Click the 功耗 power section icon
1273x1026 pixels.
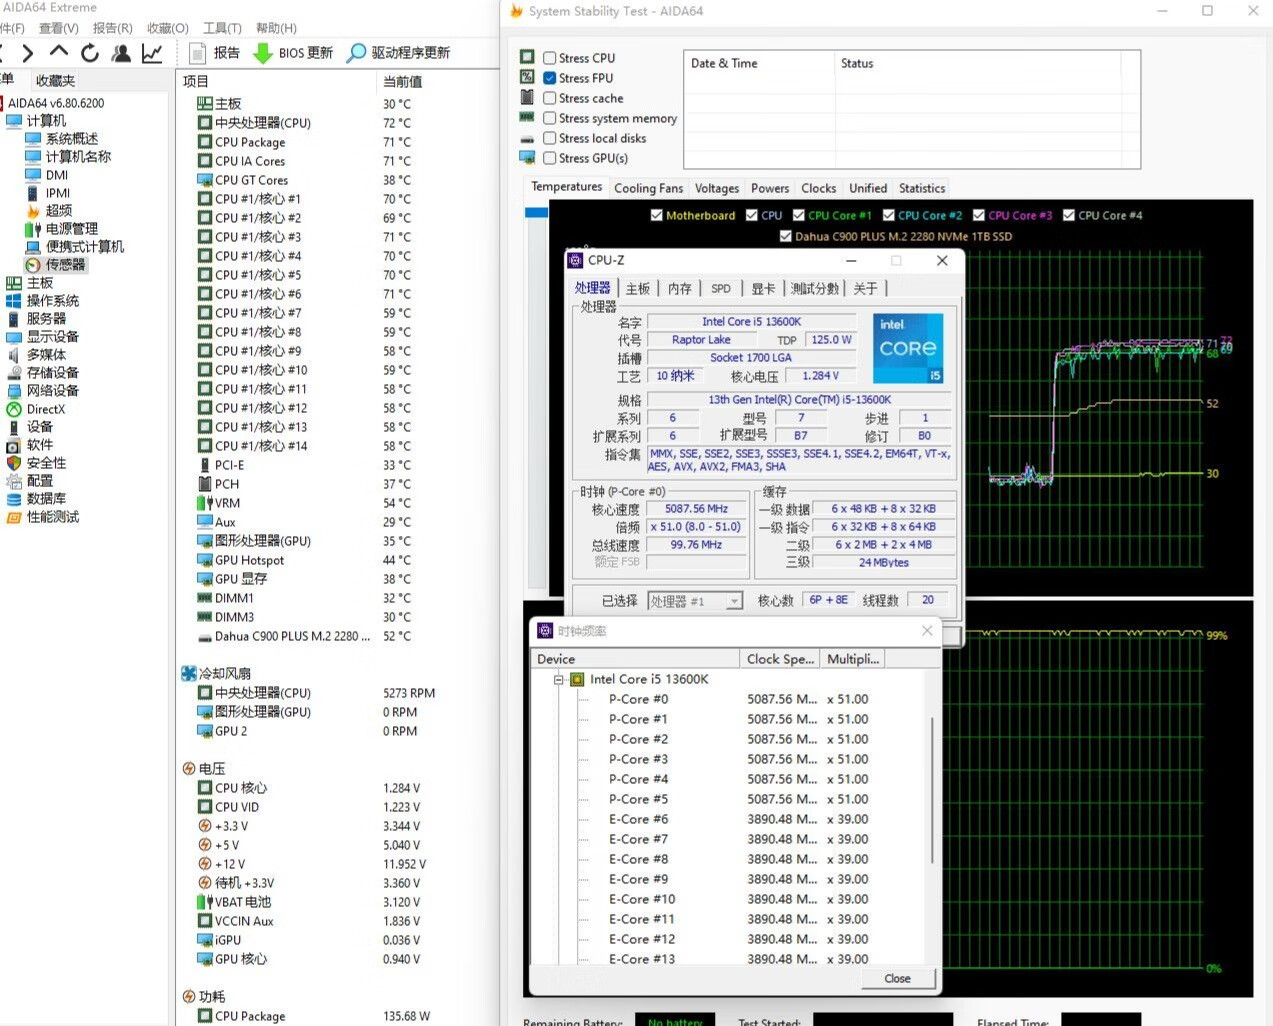coord(189,996)
